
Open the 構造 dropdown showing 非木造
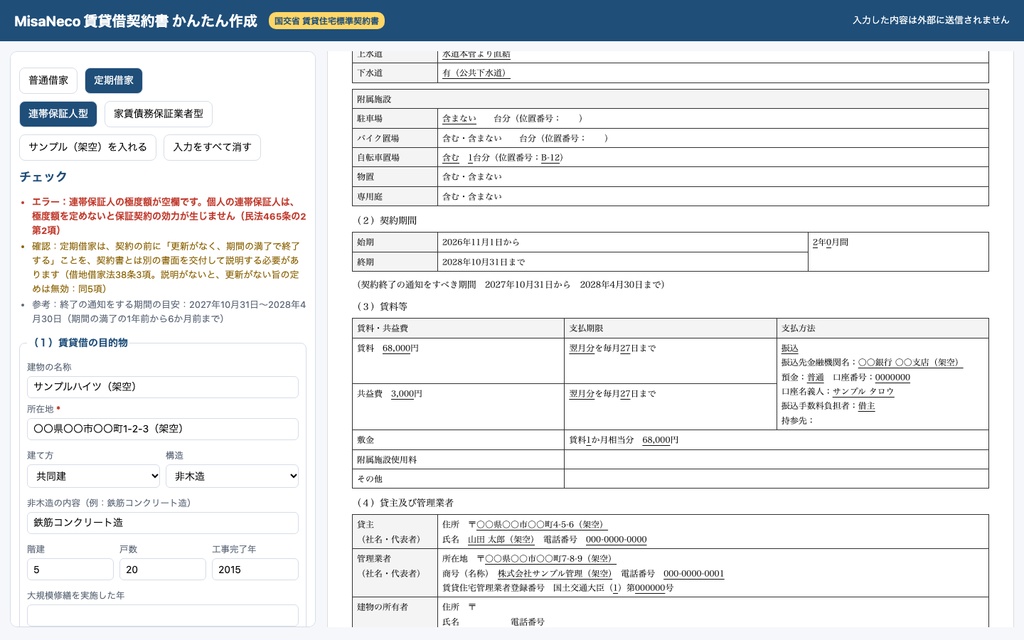232,476
